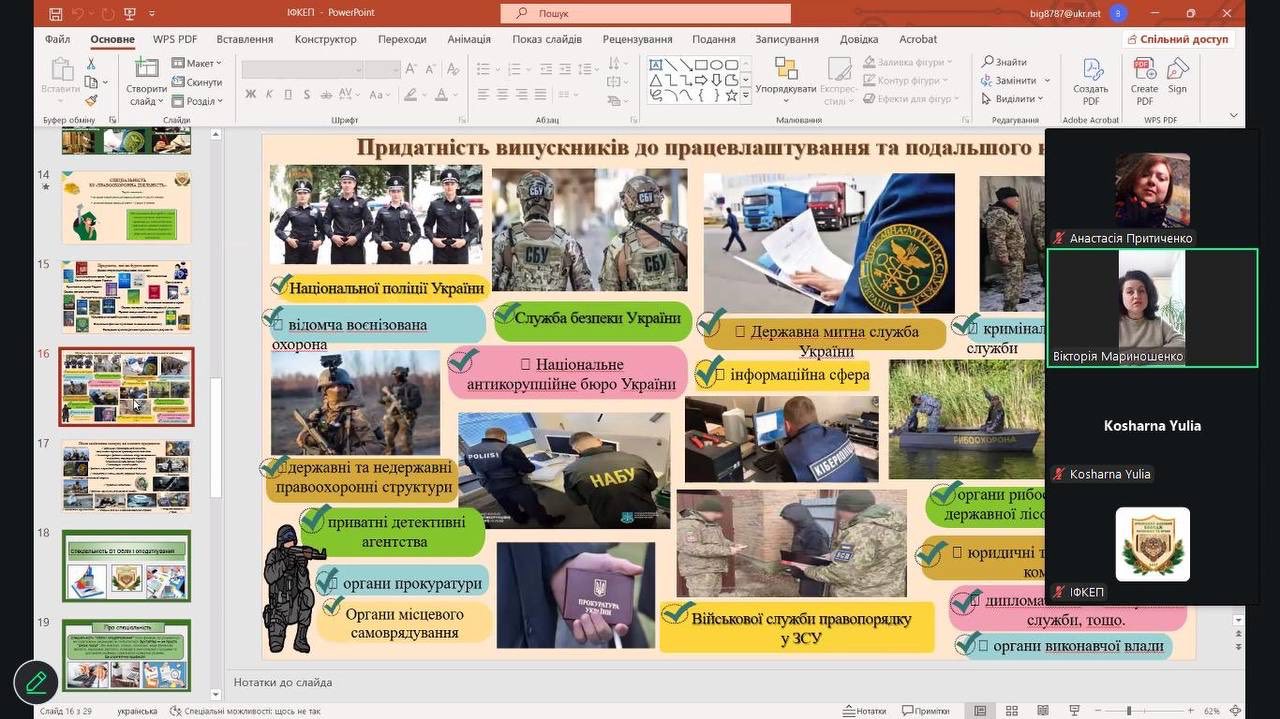This screenshot has height=719, width=1280.
Task: Click the українська language indicator
Action: point(137,711)
